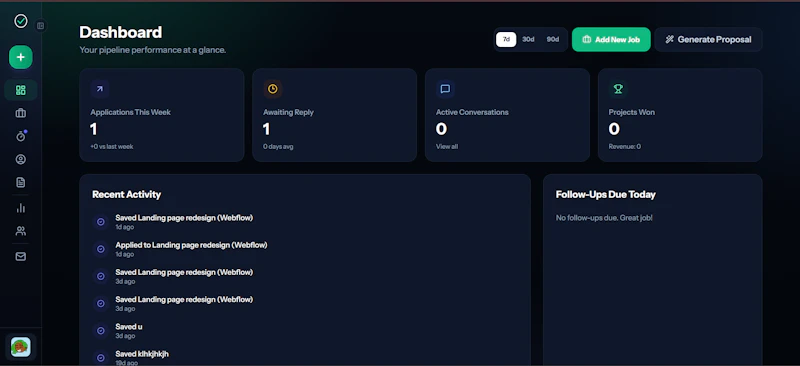Click the Active Conversations label
Screen dimensions: 800x366
[x=472, y=112]
